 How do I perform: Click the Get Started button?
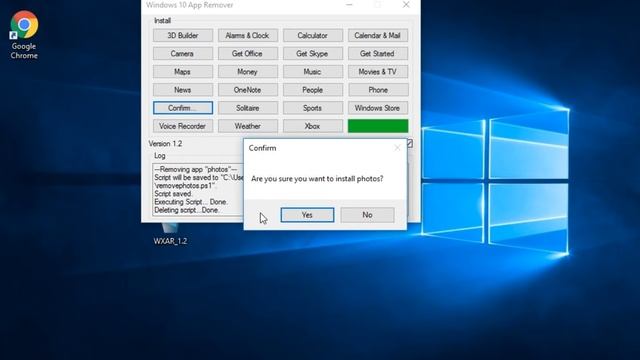pos(378,53)
